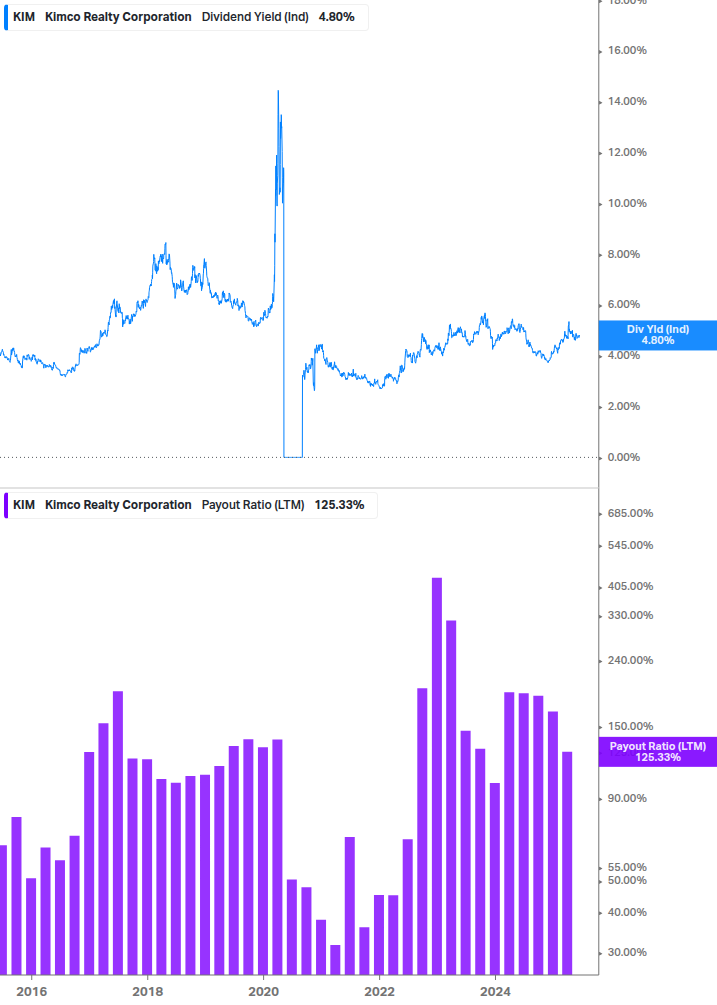
Task: Click the 10.00% y-axis label
Action: tap(627, 203)
